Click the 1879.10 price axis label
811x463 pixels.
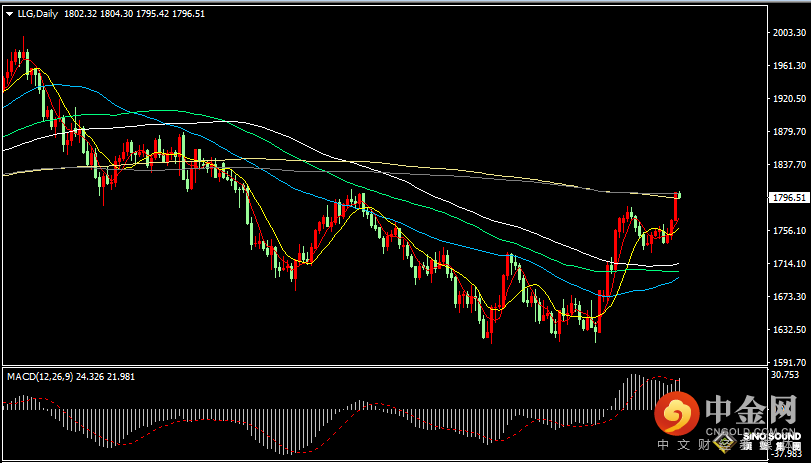789,132
